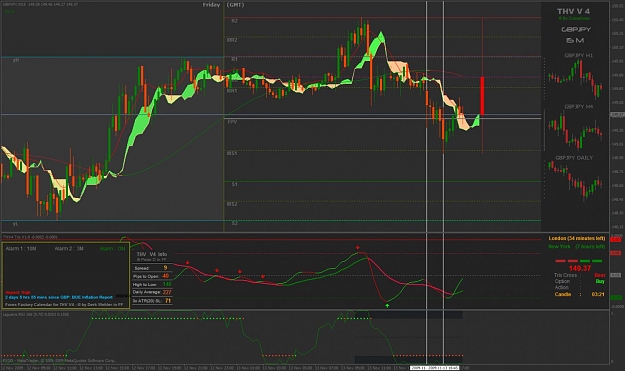Click the FPV pivot level label
The height and width of the screenshot is (371, 625).
(232, 122)
